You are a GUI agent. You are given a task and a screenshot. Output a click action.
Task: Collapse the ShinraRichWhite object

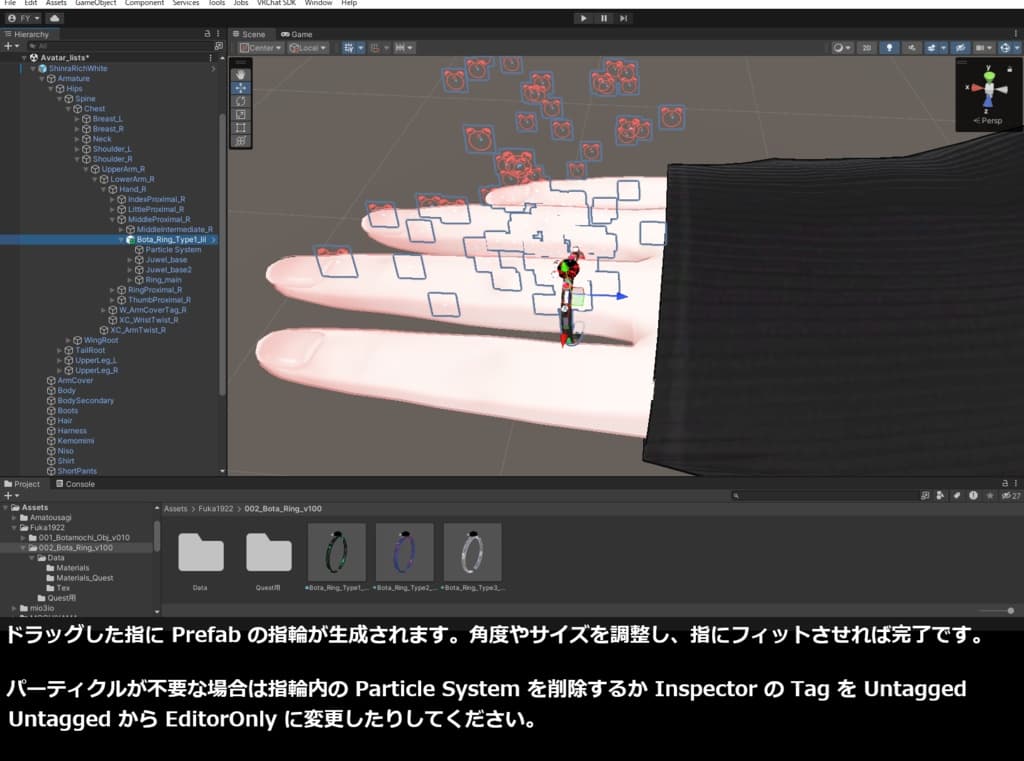33,69
